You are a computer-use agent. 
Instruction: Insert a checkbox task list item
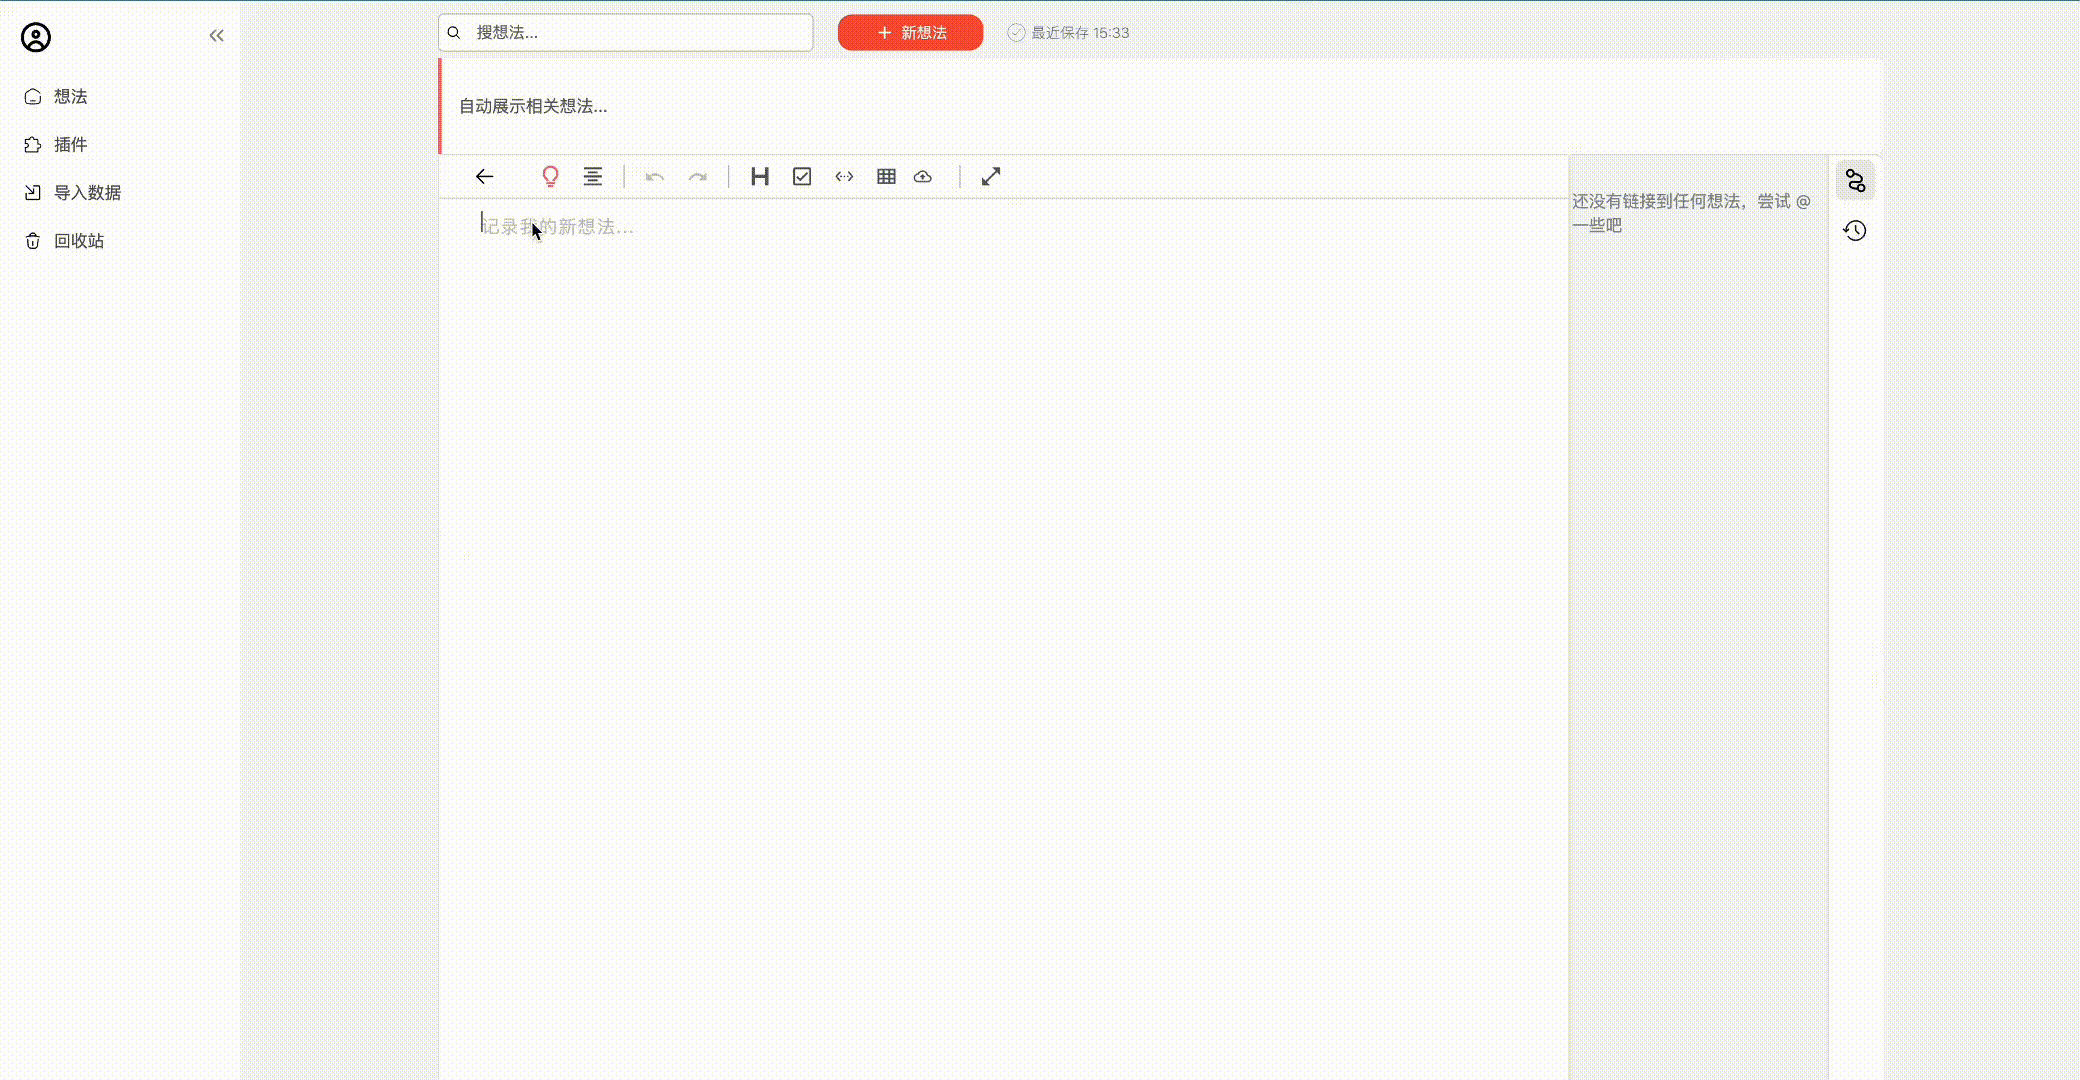[x=802, y=177]
